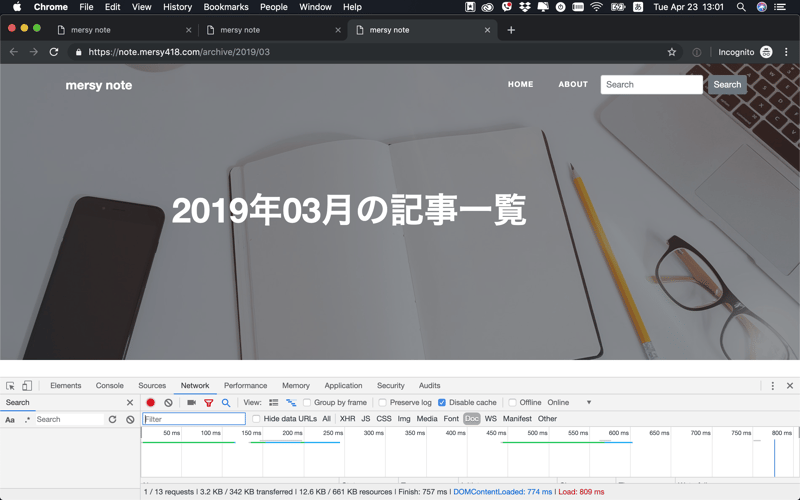Toggle the device toolbar icon
The image size is (800, 500).
(x=27, y=386)
